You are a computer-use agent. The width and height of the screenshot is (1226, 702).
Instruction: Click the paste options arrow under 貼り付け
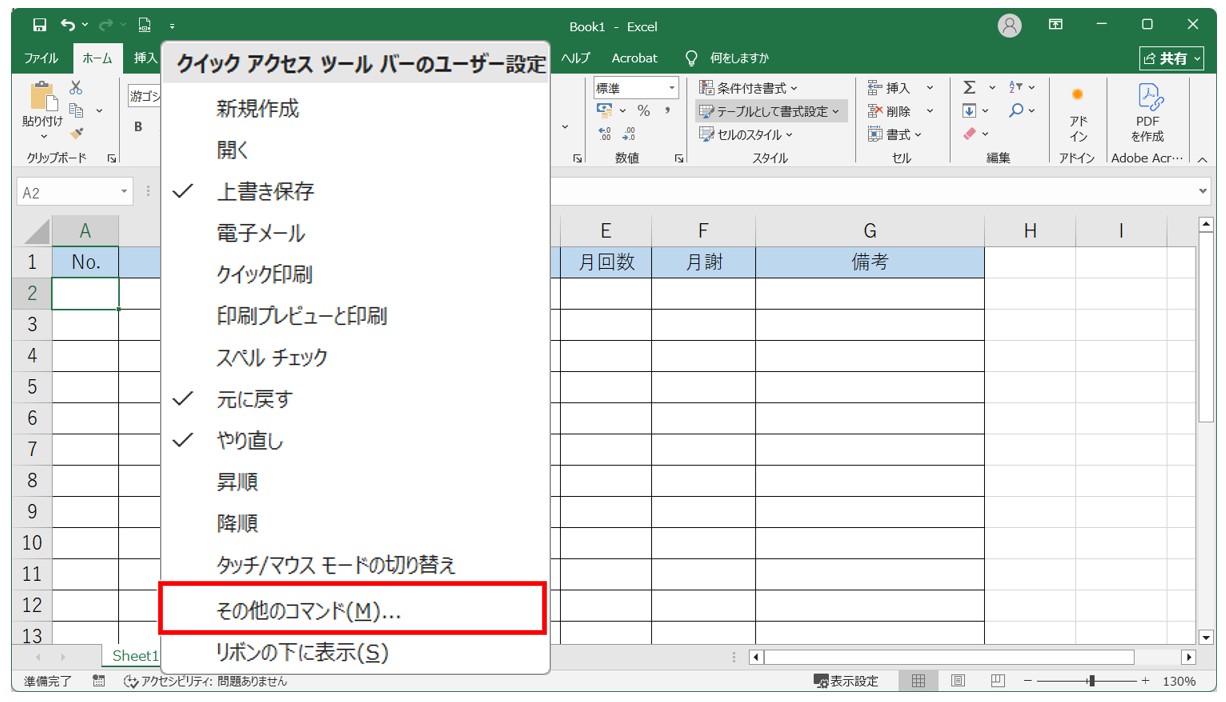pyautogui.click(x=43, y=135)
